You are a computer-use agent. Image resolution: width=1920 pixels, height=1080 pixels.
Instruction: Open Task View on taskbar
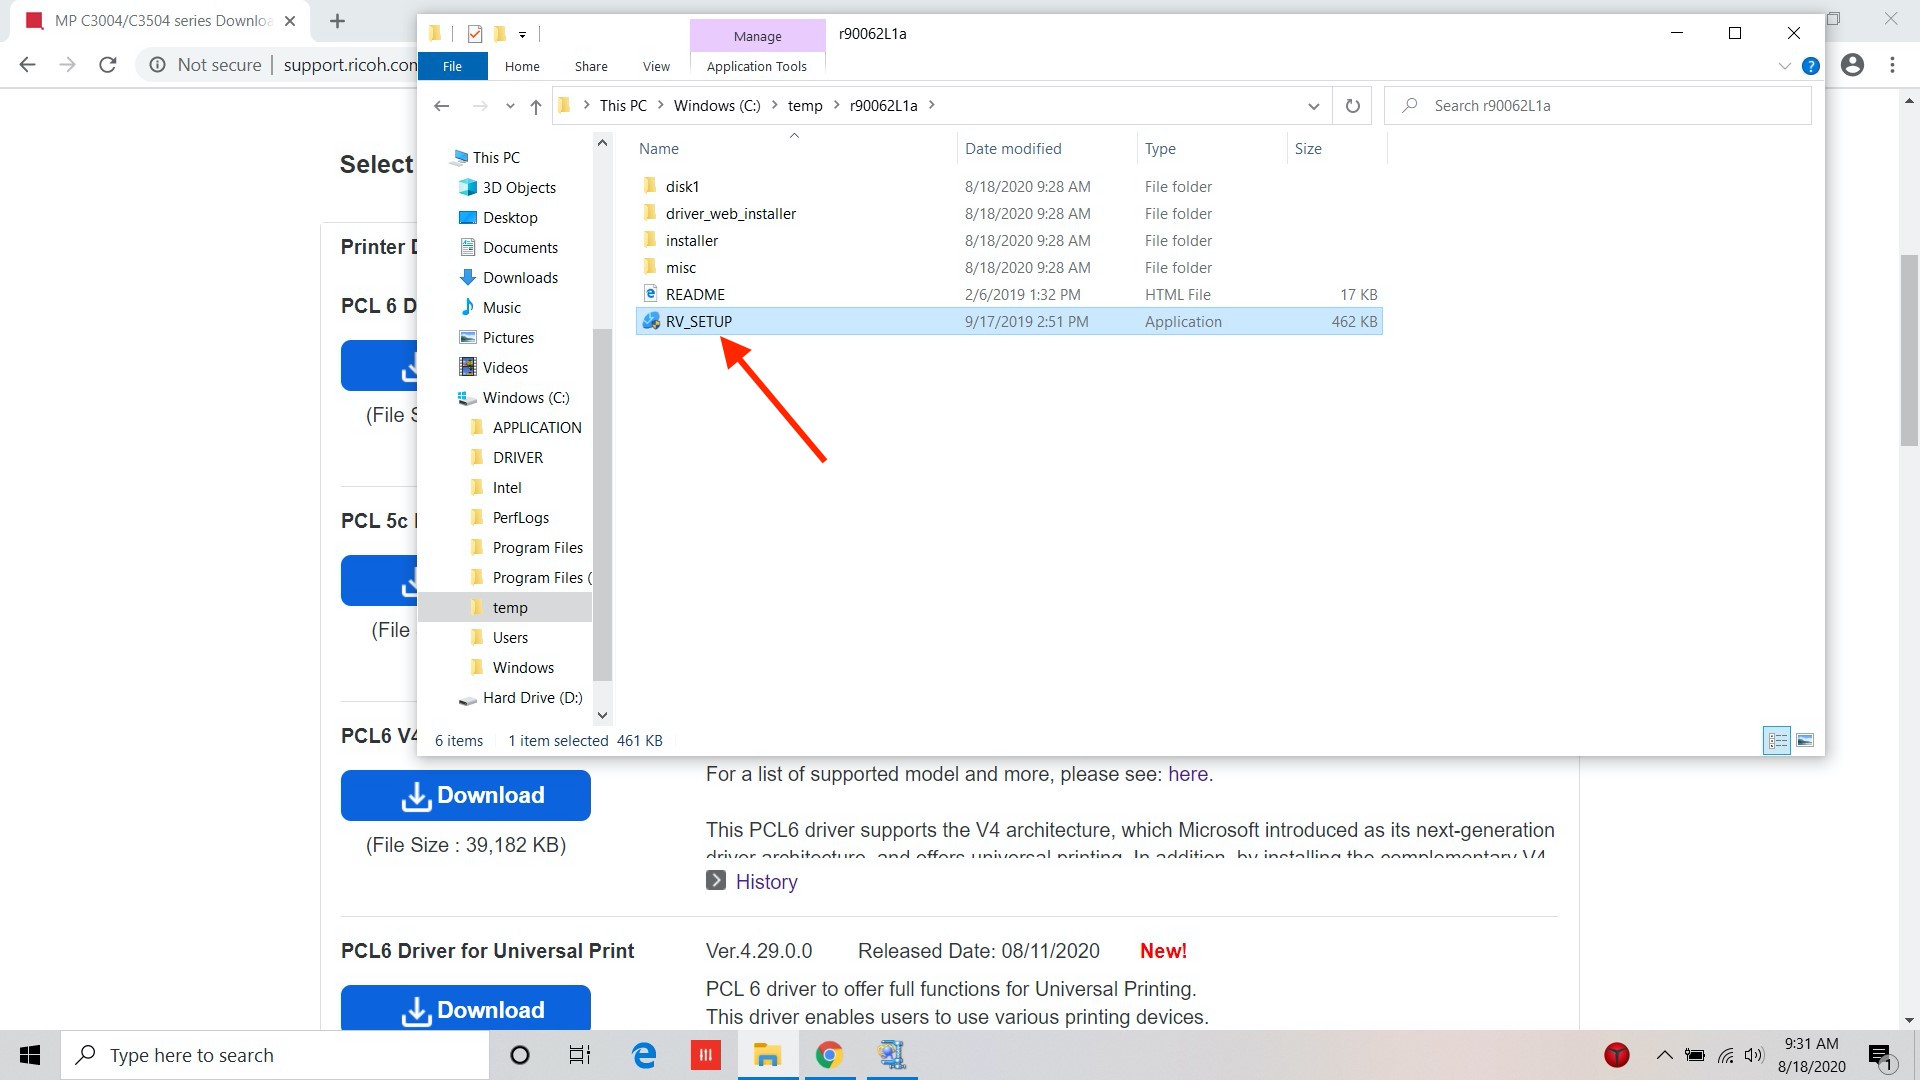pyautogui.click(x=580, y=1055)
